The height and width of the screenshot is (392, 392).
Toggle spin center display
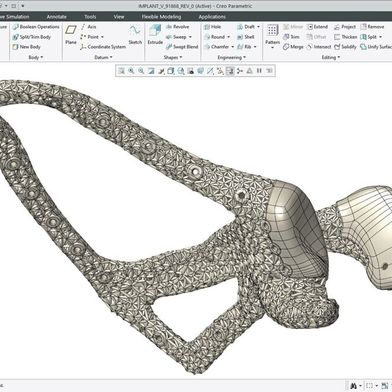(240, 71)
